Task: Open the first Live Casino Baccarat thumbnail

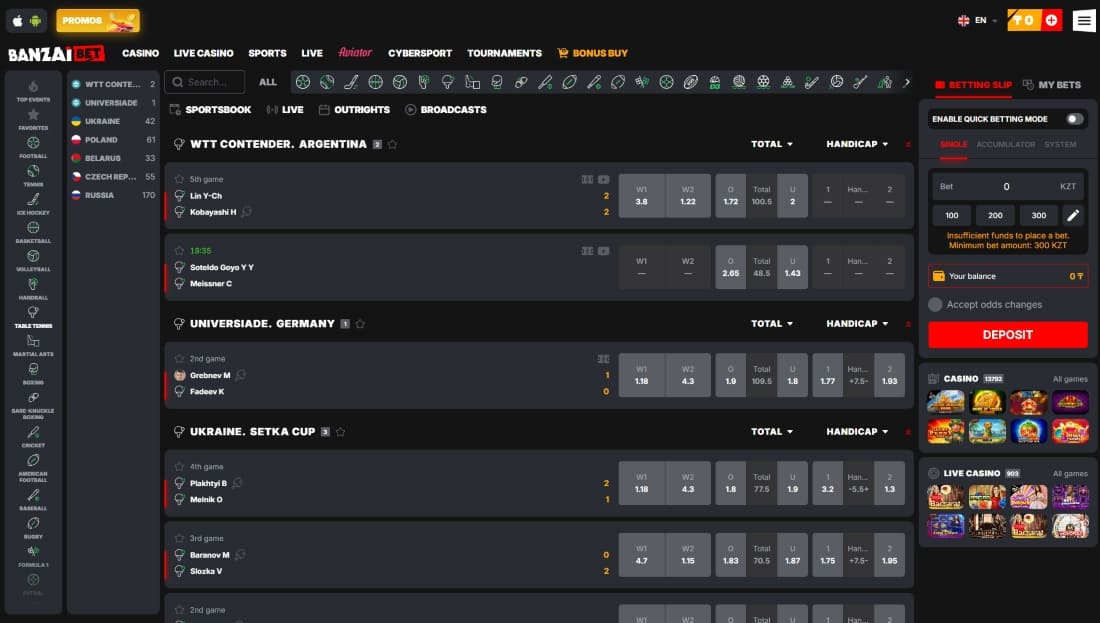Action: (945, 497)
